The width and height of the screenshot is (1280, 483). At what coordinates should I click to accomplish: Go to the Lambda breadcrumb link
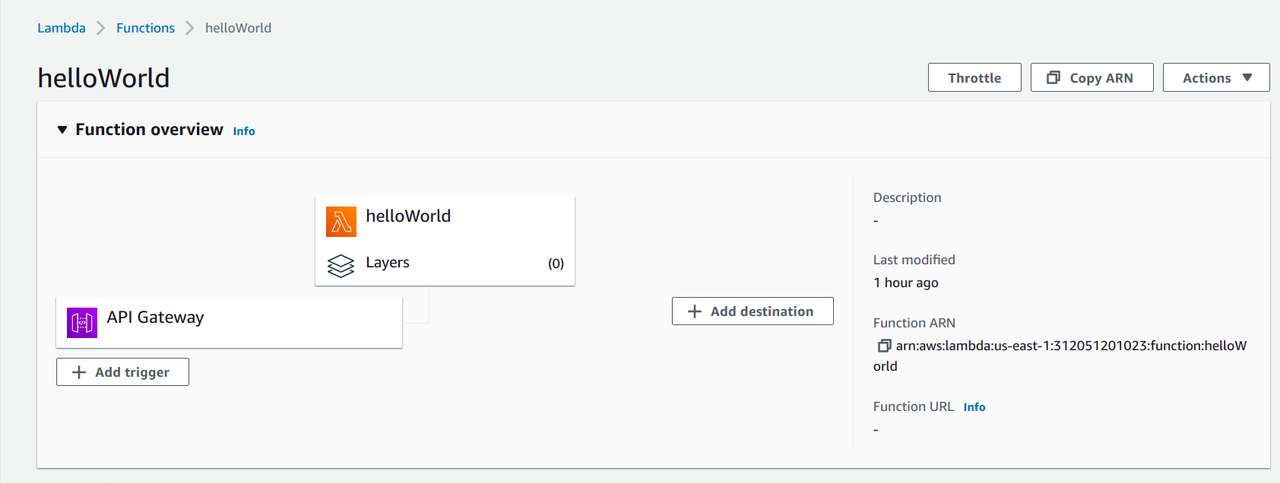click(x=61, y=28)
